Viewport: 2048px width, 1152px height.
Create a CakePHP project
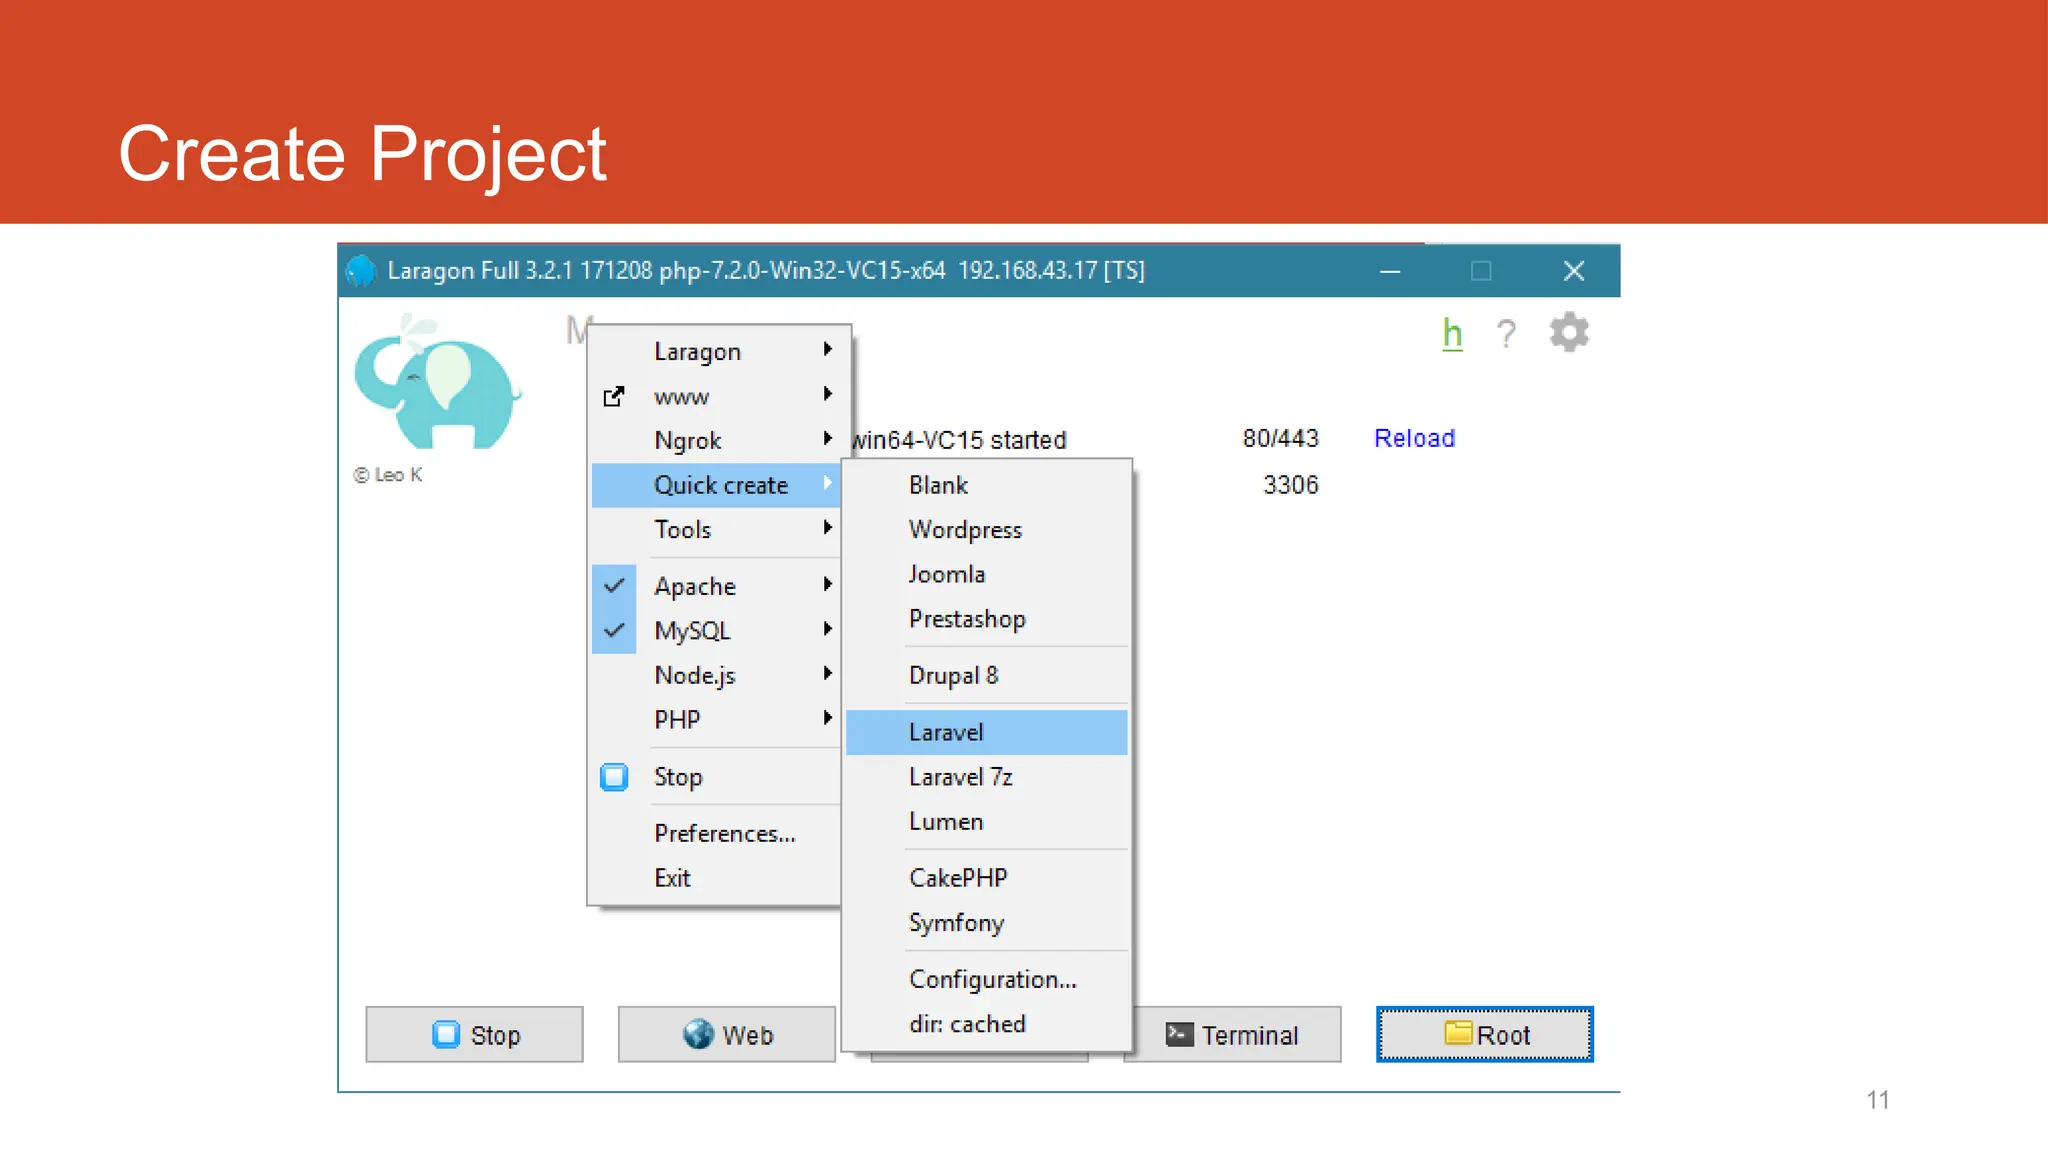click(x=987, y=878)
